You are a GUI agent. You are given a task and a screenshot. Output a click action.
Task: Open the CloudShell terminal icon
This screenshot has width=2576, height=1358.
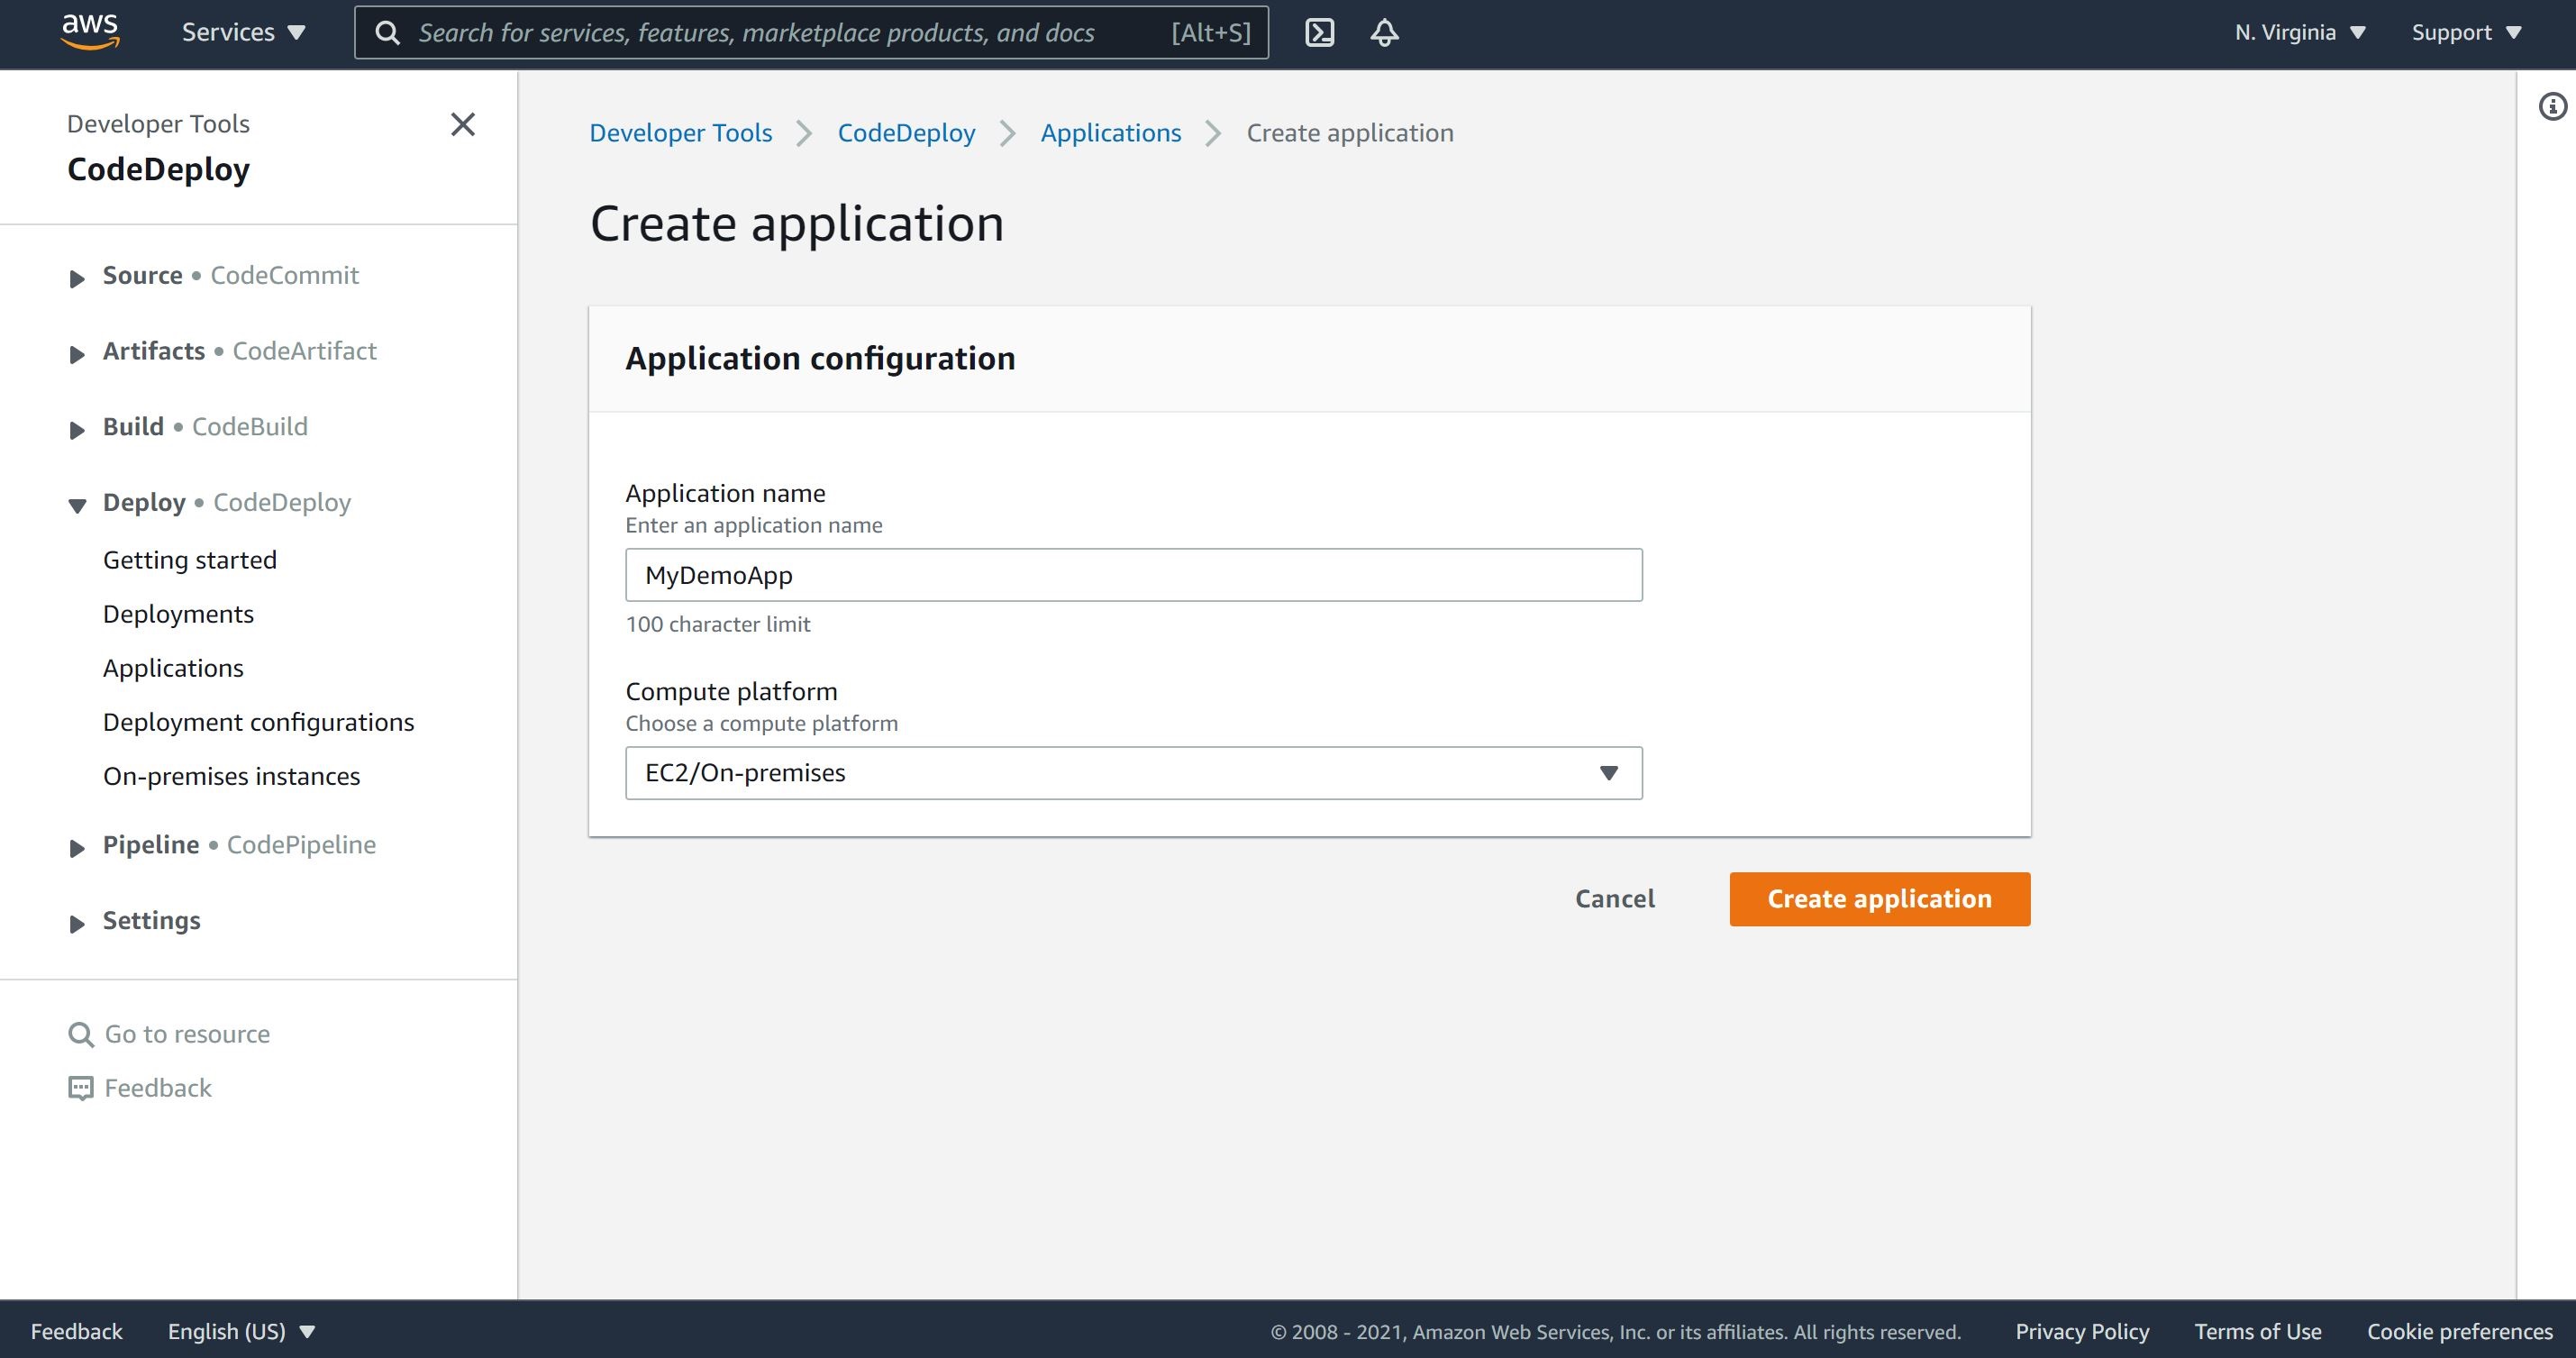(1319, 33)
